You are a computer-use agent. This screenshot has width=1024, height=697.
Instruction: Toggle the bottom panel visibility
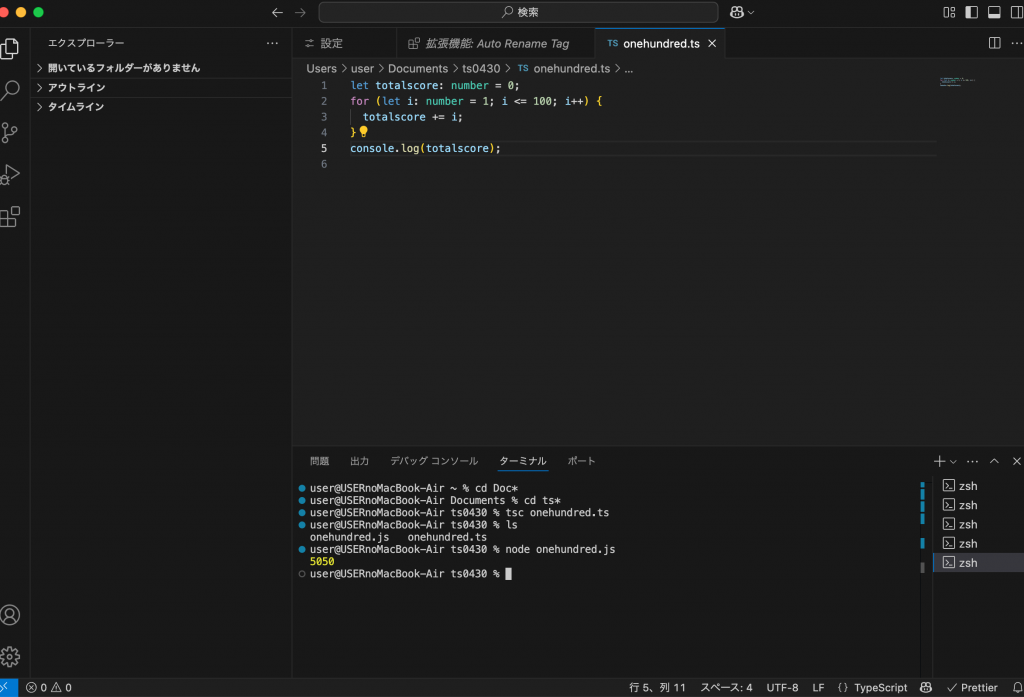994,12
